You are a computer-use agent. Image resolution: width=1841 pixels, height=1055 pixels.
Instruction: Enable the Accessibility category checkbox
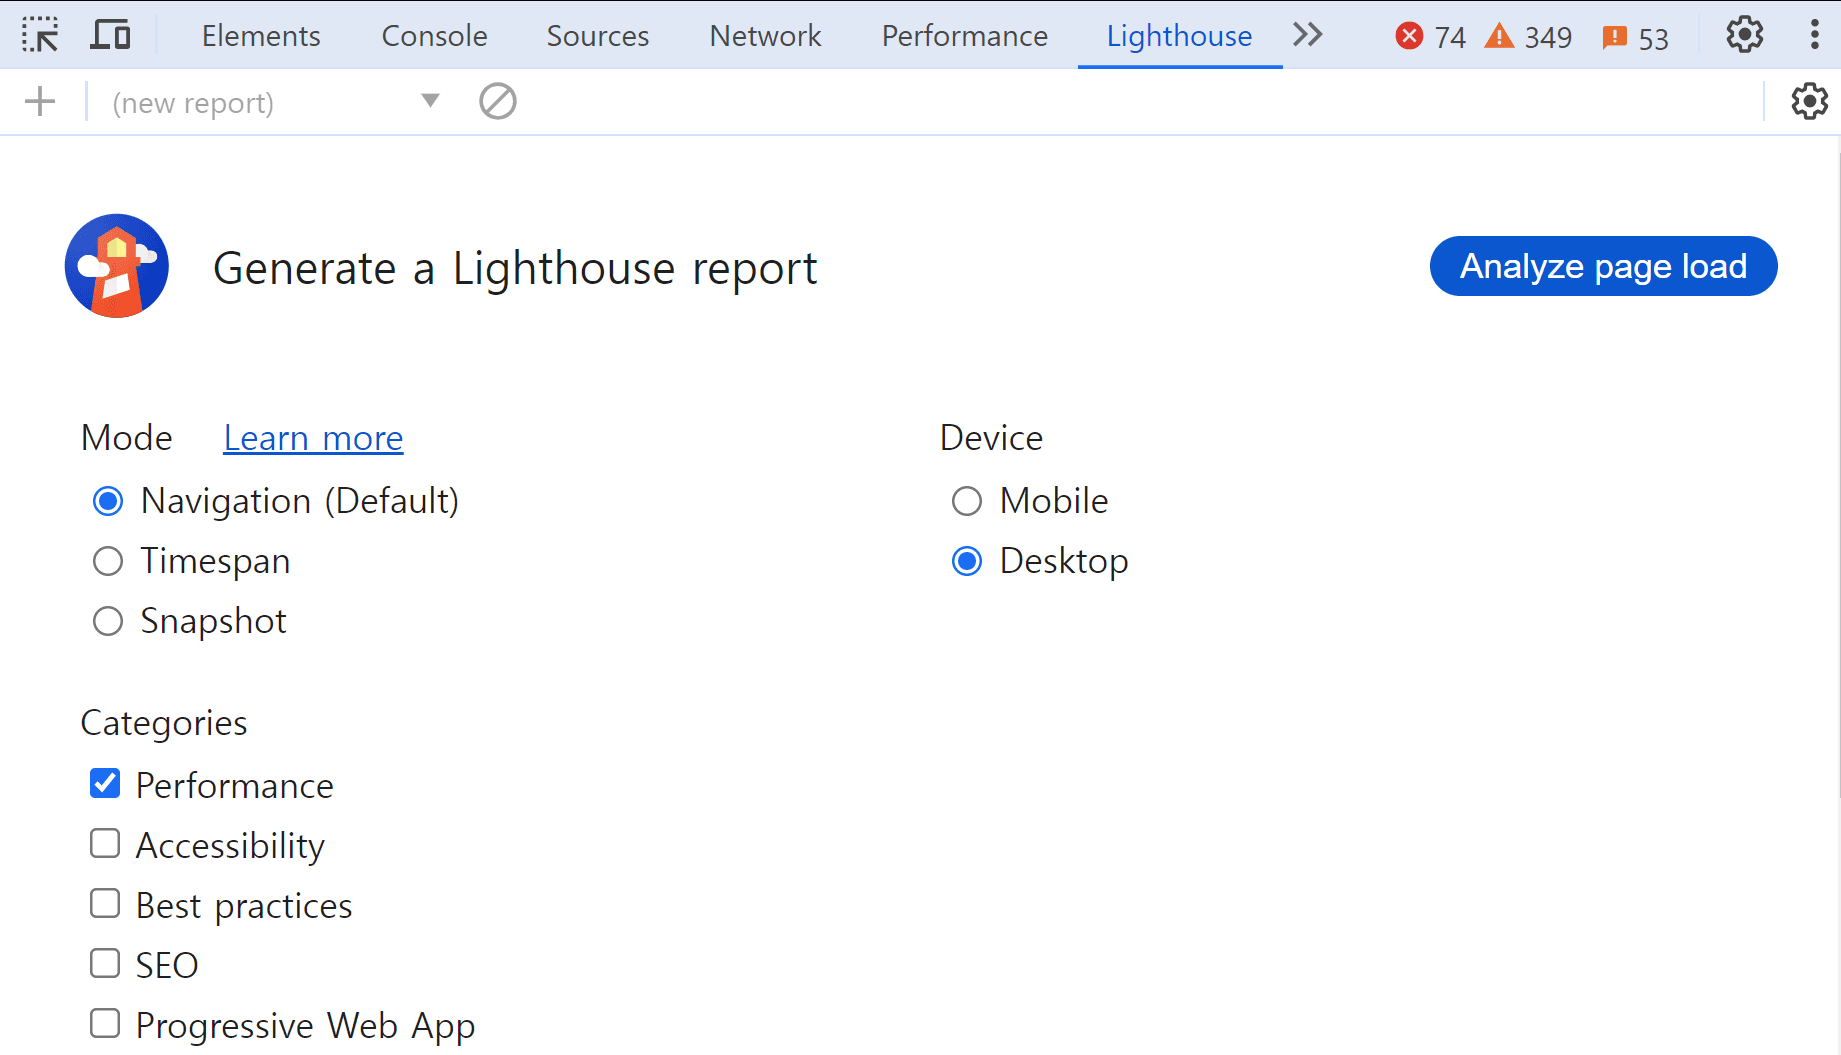(x=105, y=844)
